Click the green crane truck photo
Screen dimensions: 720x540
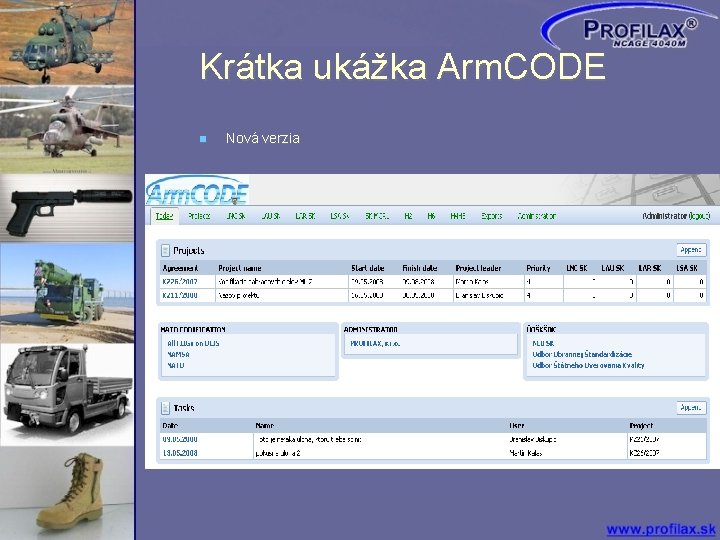coord(67,293)
